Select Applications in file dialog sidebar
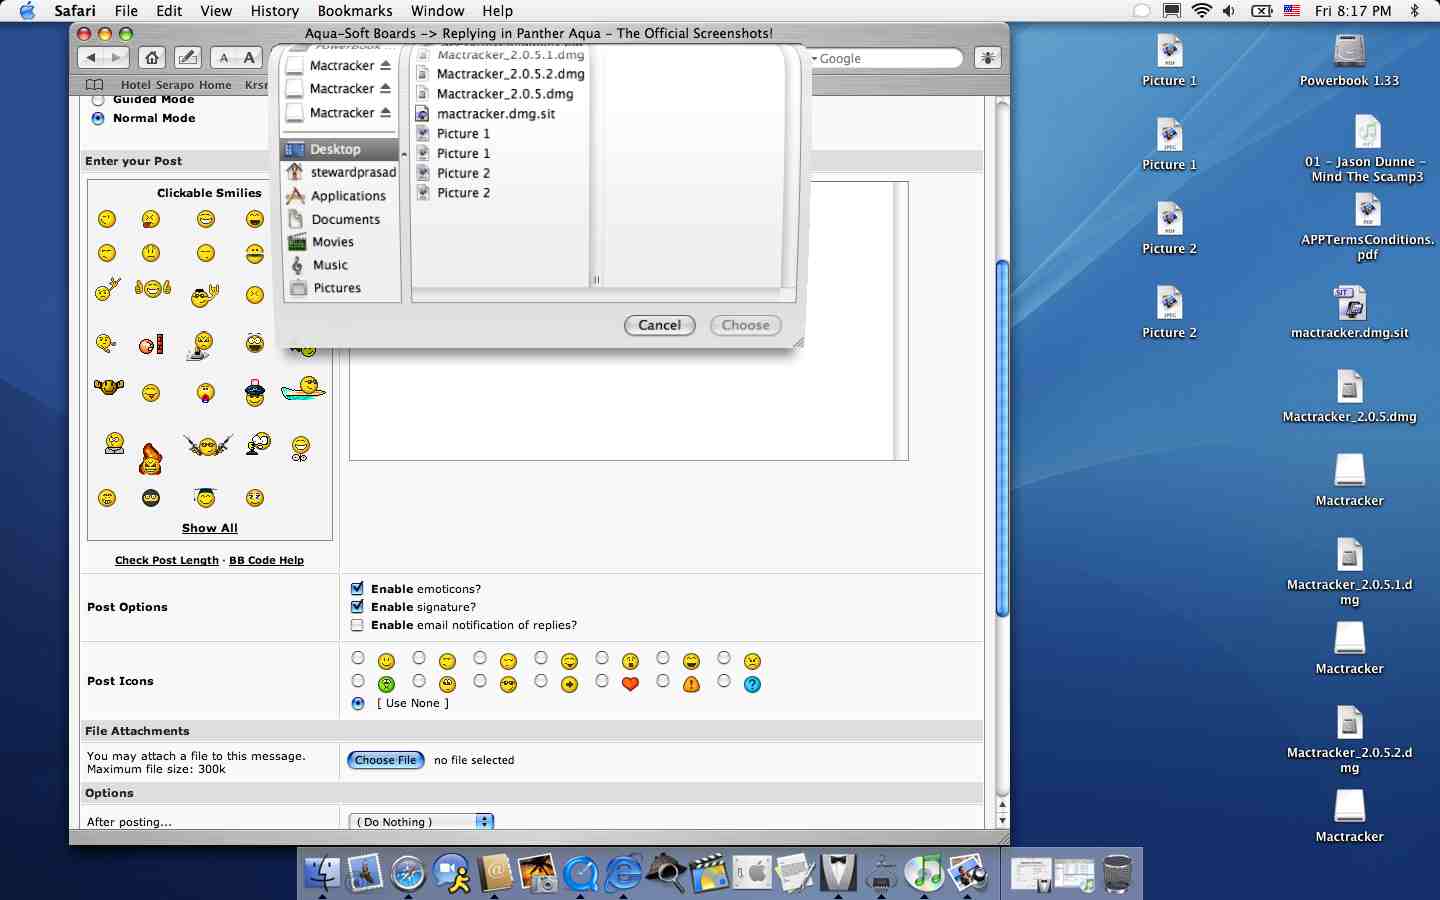 tap(341, 196)
